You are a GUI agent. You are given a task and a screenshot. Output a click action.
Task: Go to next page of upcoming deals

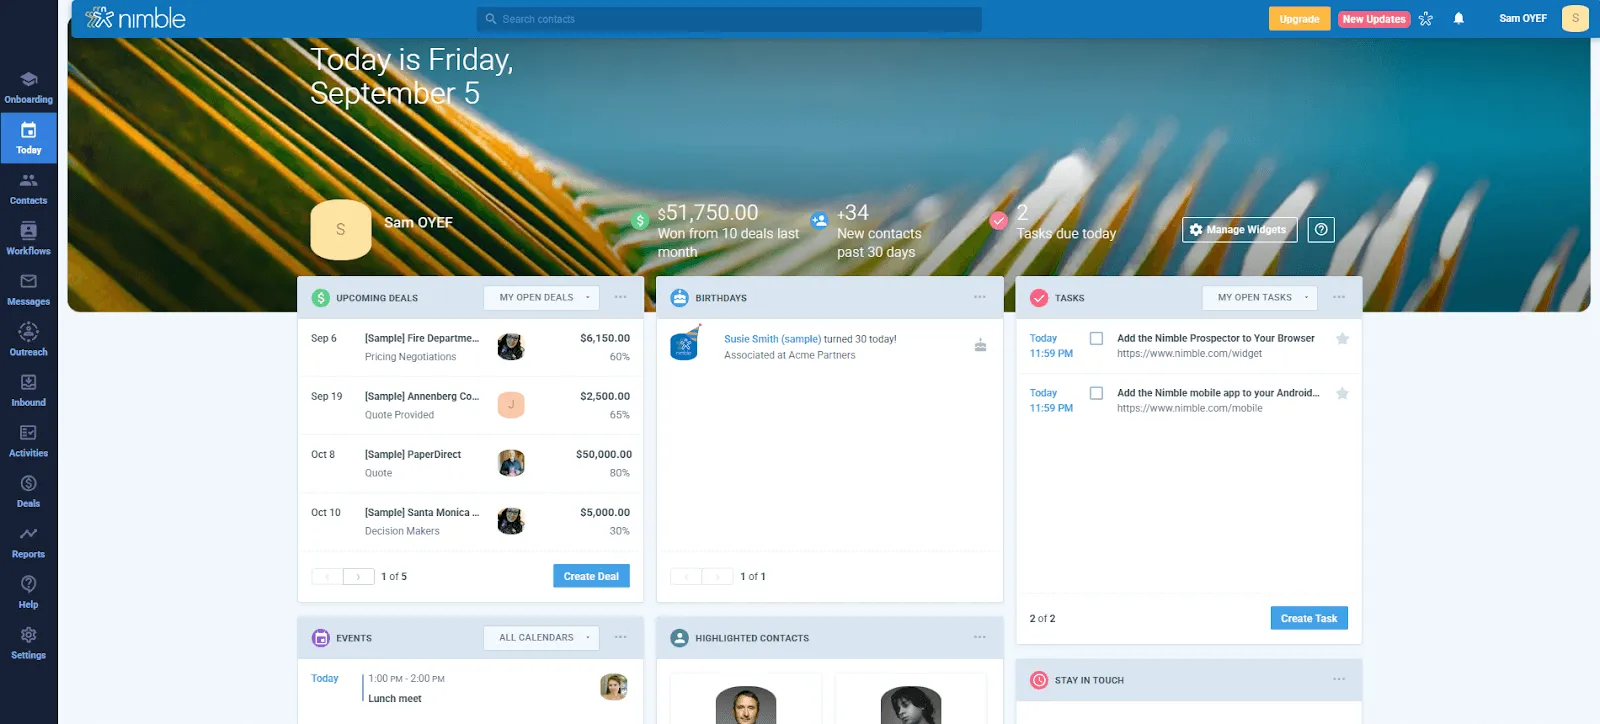tap(358, 576)
